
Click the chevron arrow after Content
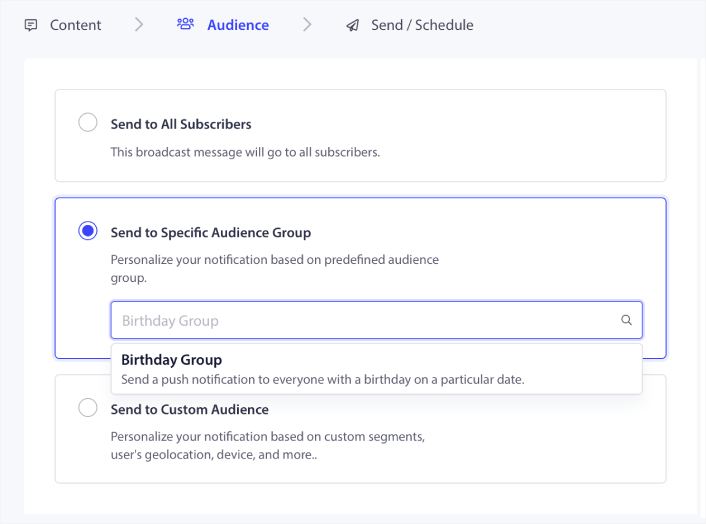[x=139, y=25]
